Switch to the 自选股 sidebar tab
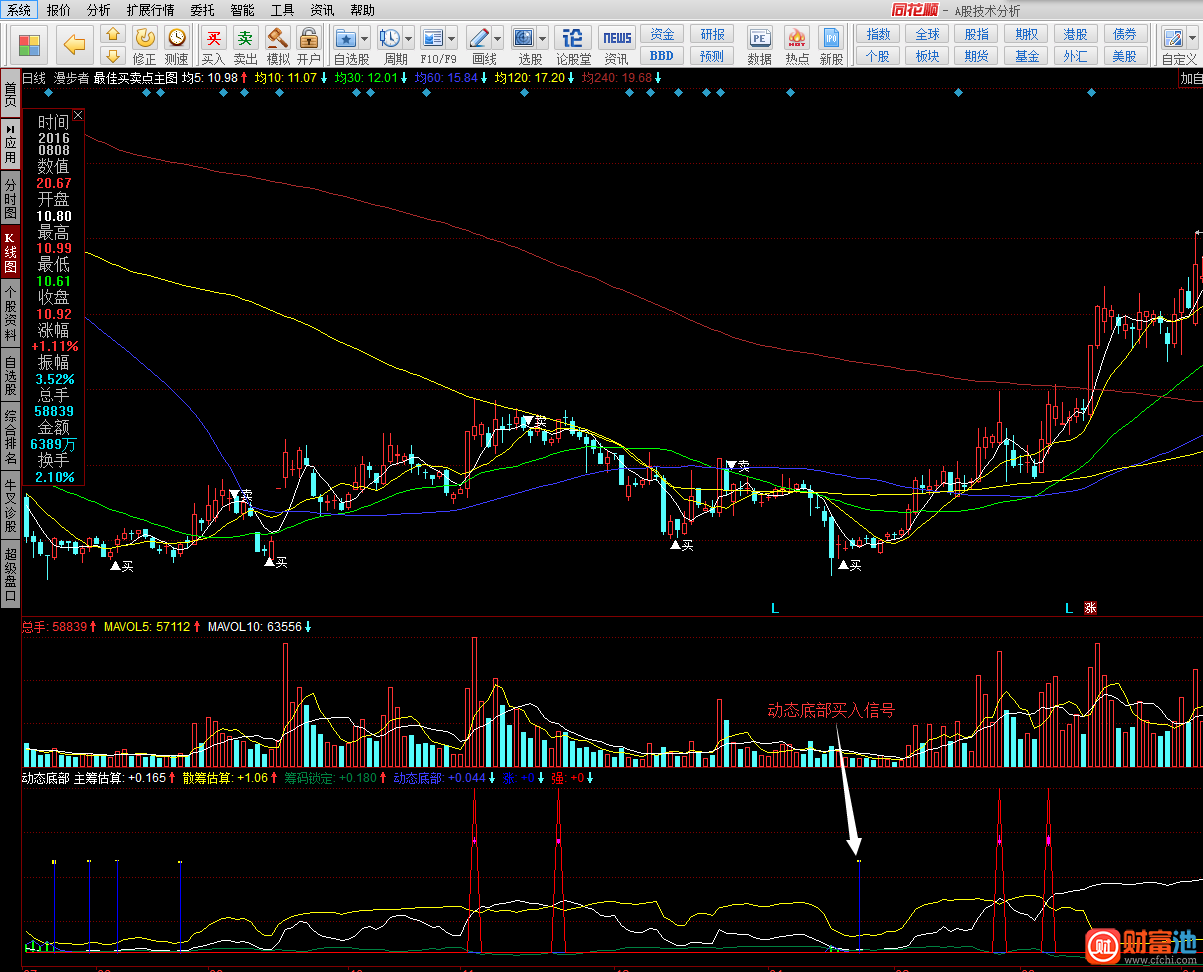 coord(10,377)
